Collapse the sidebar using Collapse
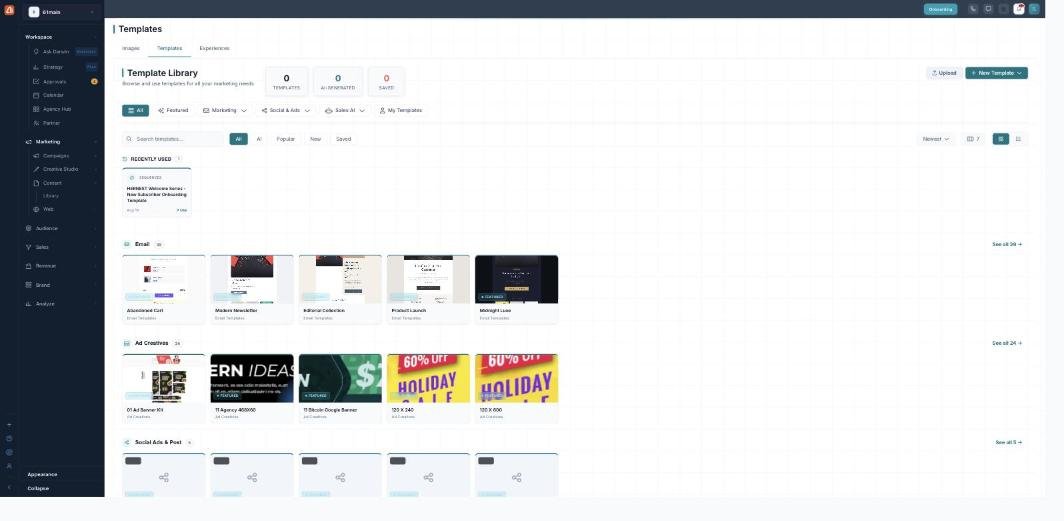The width and height of the screenshot is (1064, 521). pyautogui.click(x=38, y=488)
